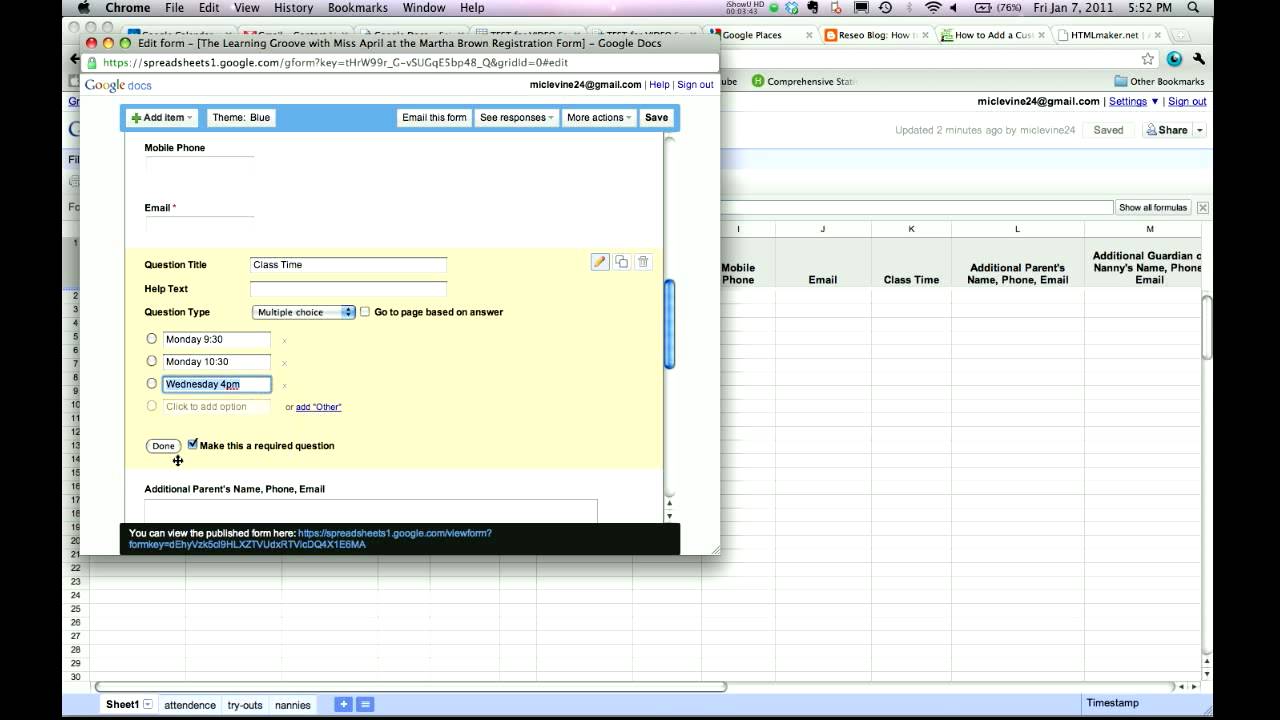Viewport: 1280px width, 720px height.
Task: Click the 'Click to add option' field
Action: pos(216,407)
